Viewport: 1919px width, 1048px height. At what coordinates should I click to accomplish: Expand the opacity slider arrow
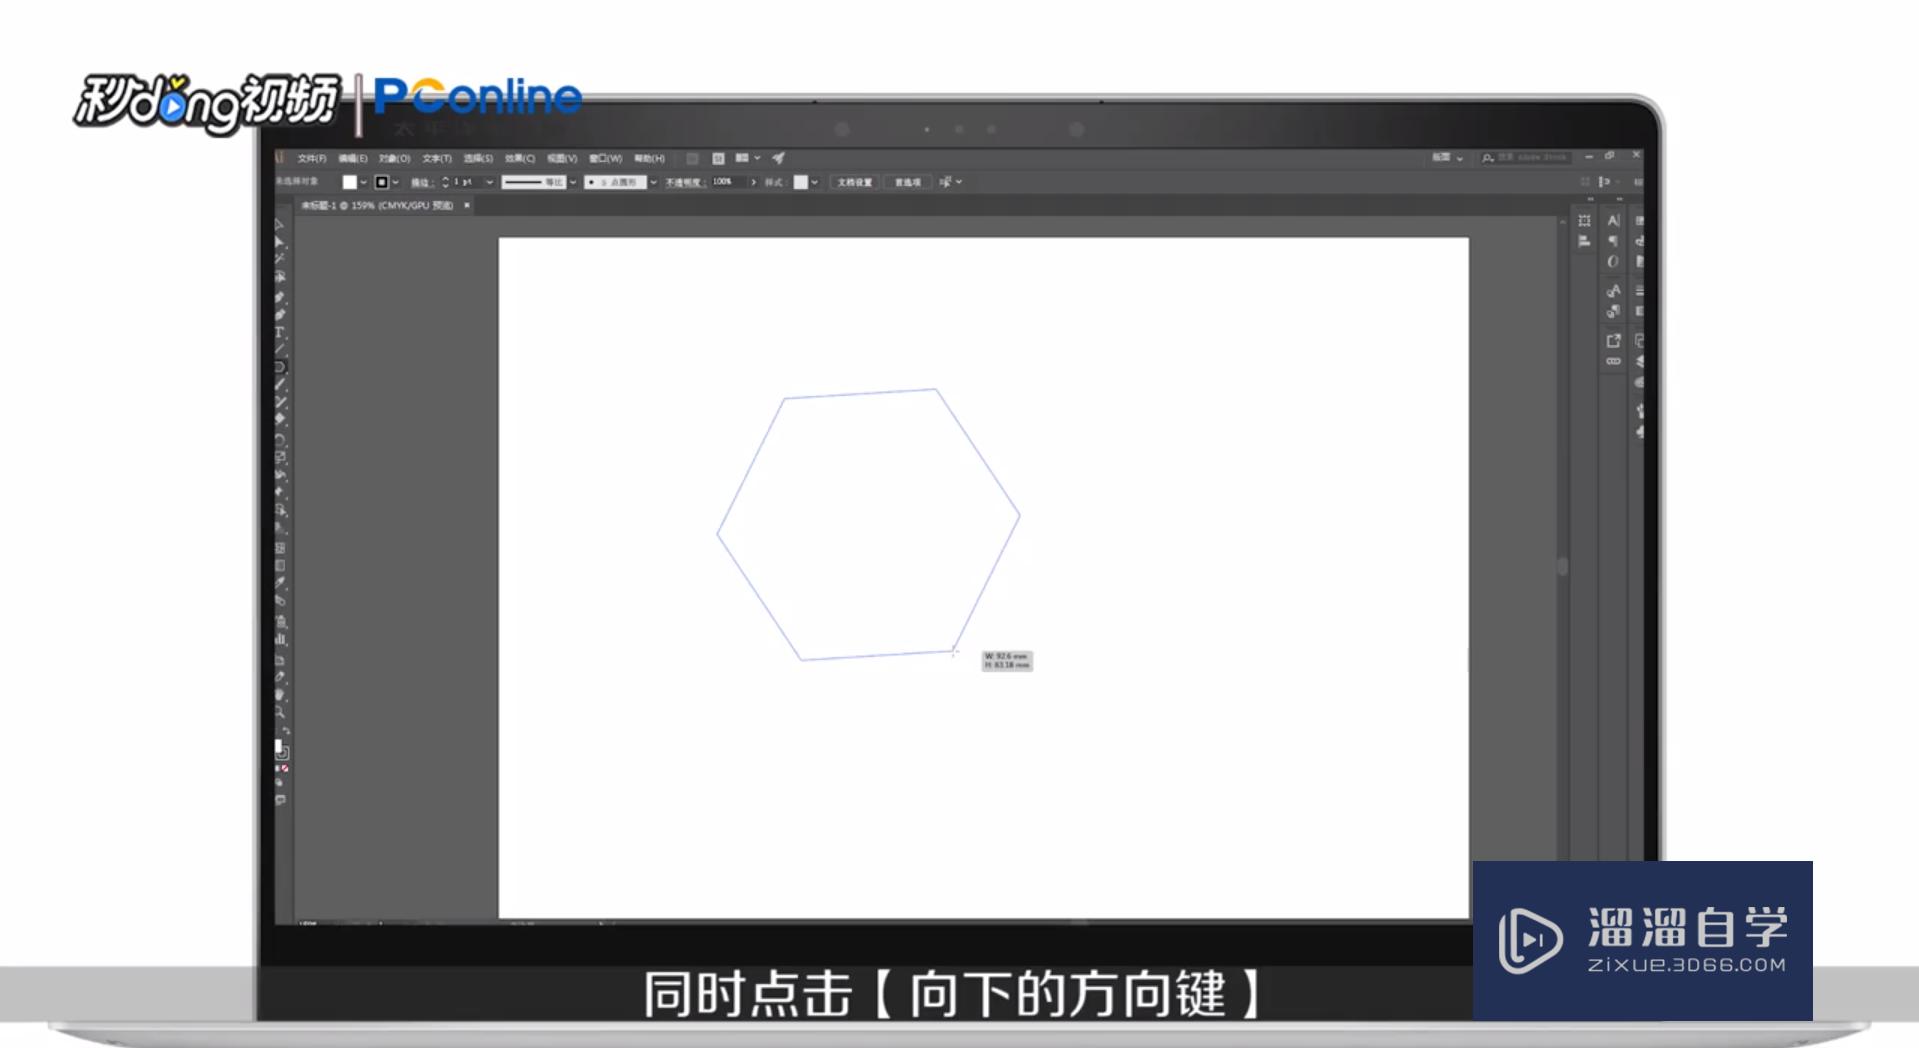click(x=754, y=182)
